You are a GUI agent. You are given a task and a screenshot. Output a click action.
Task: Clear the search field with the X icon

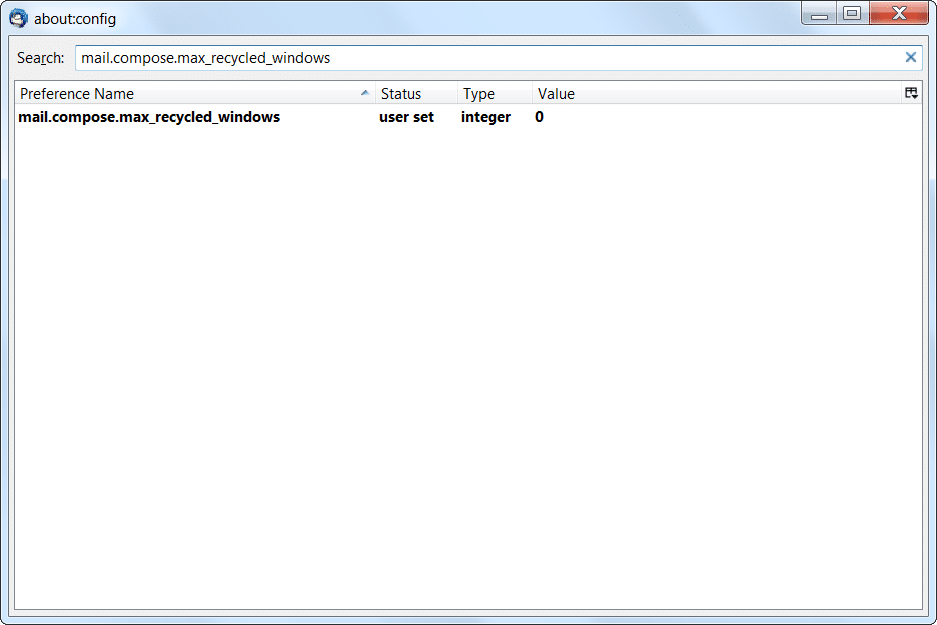[x=910, y=57]
